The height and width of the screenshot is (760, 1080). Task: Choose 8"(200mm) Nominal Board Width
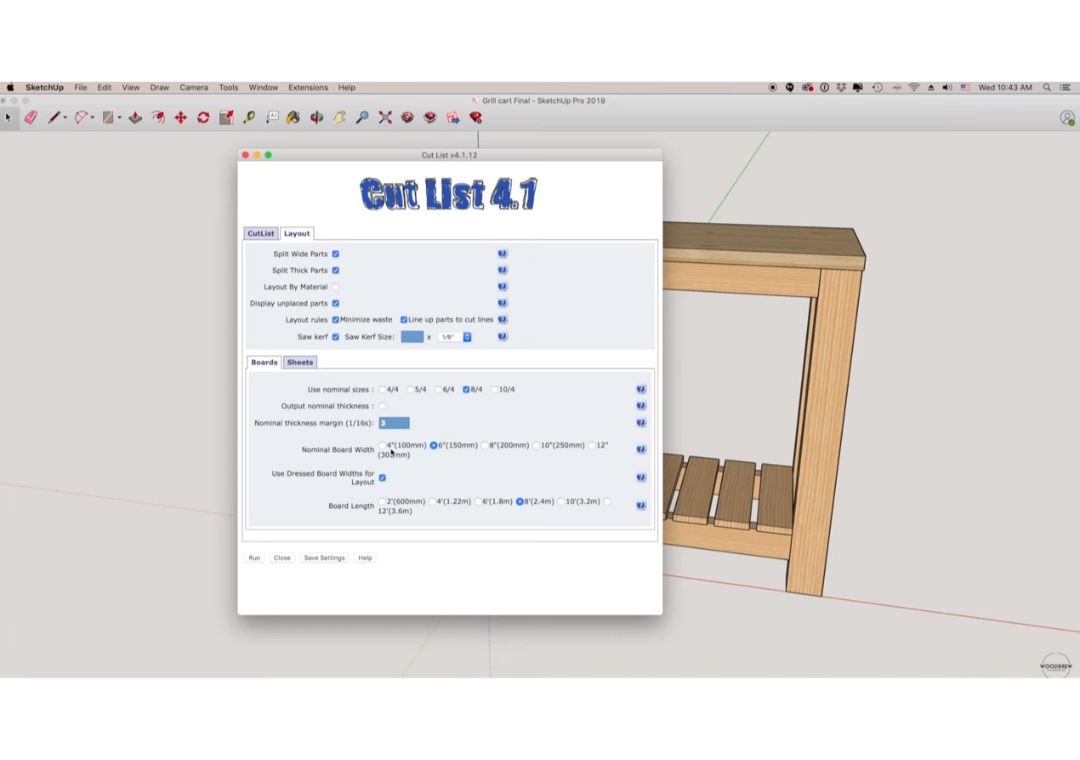point(486,445)
